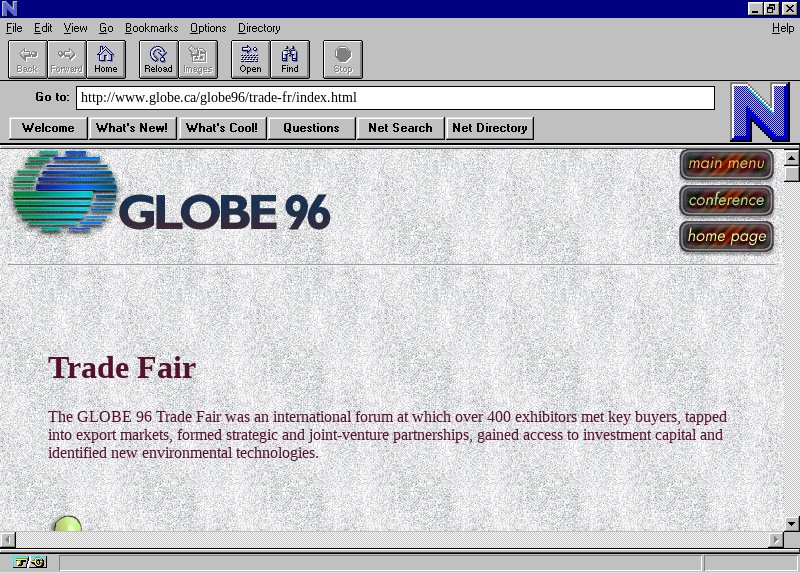Image resolution: width=800 pixels, height=573 pixels.
Task: Open the File menu
Action: click(x=14, y=28)
